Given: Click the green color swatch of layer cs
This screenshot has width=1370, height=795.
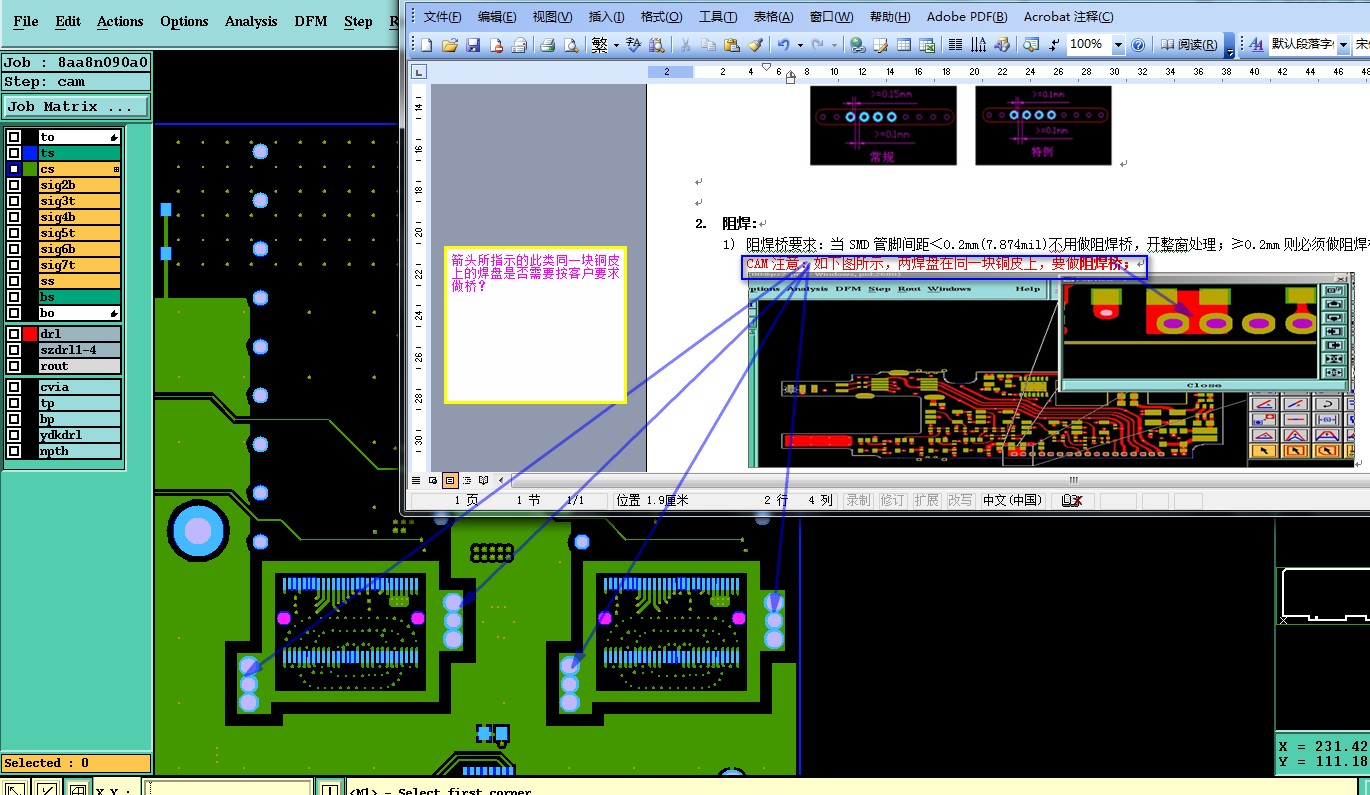Looking at the screenshot, I should point(30,169).
